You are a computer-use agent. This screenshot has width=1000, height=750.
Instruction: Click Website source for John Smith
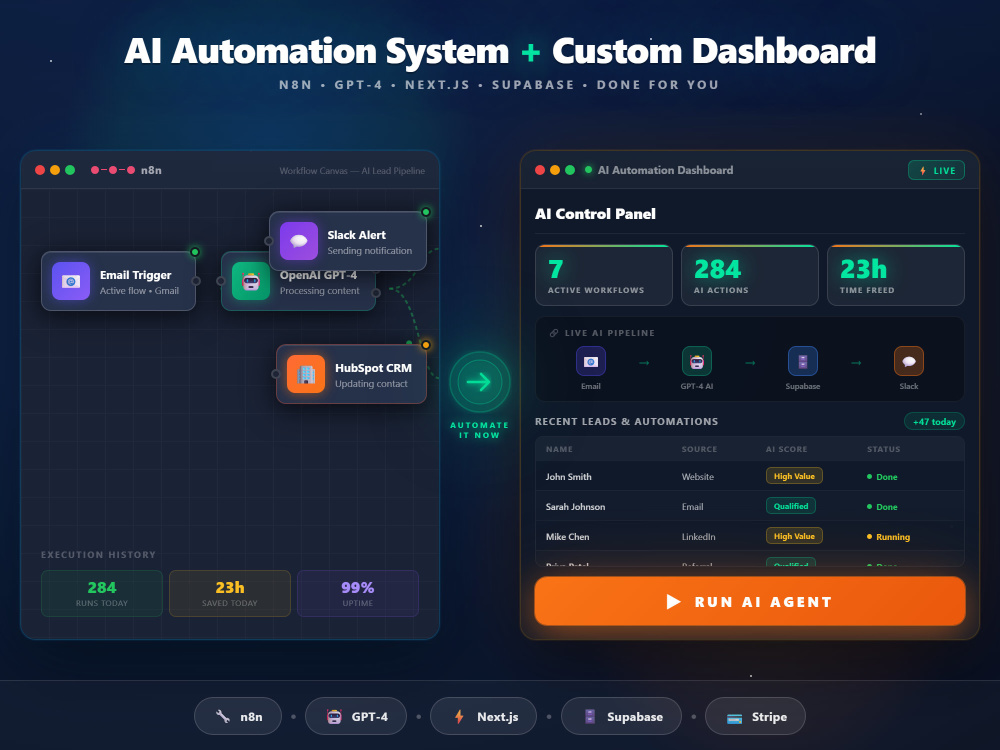pos(698,476)
